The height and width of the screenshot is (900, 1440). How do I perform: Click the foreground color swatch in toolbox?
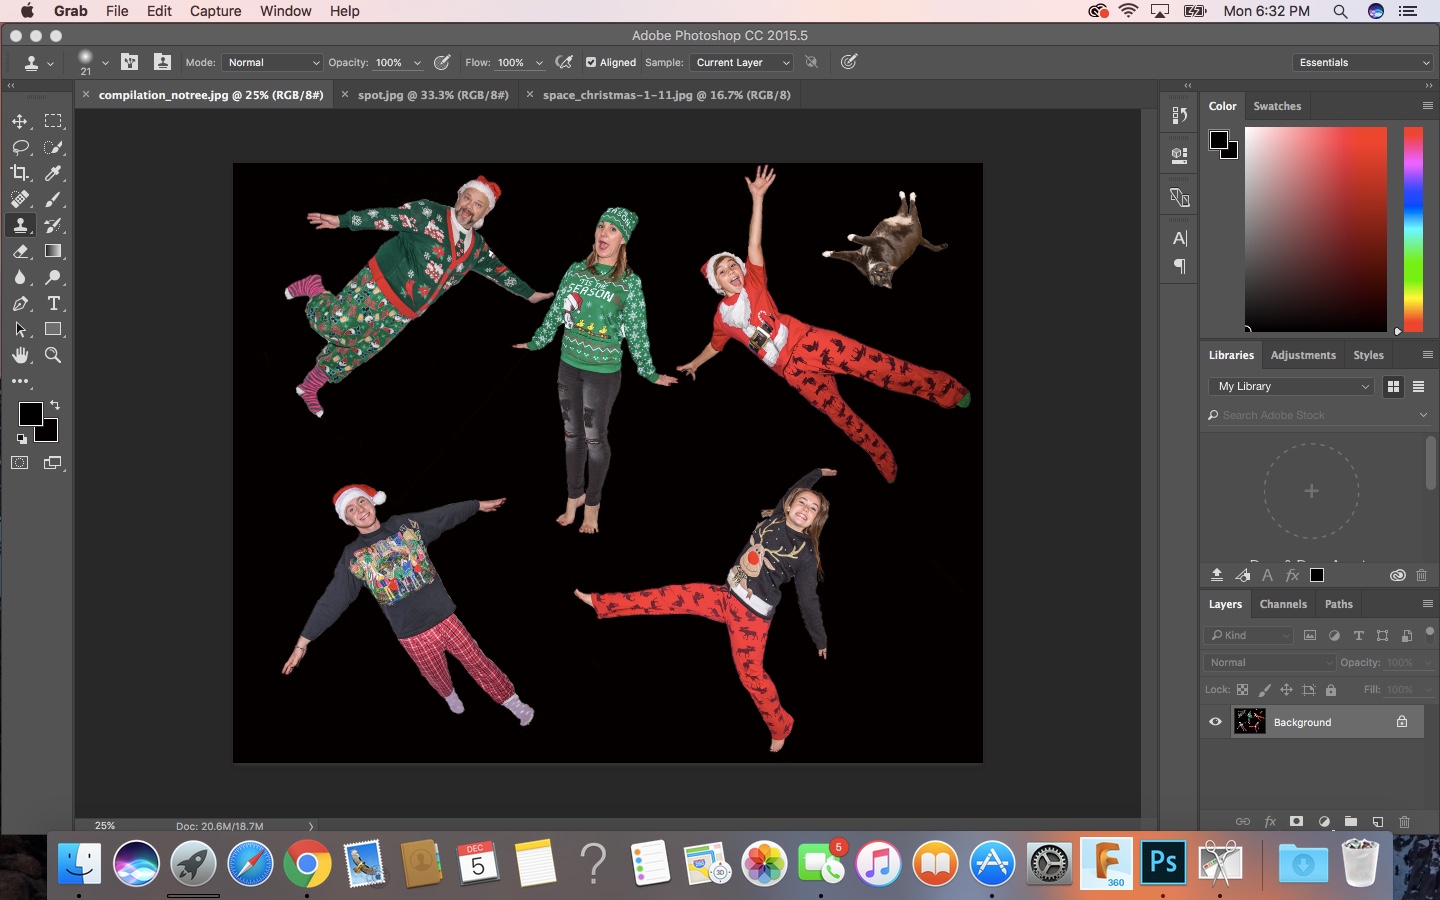[x=29, y=413]
